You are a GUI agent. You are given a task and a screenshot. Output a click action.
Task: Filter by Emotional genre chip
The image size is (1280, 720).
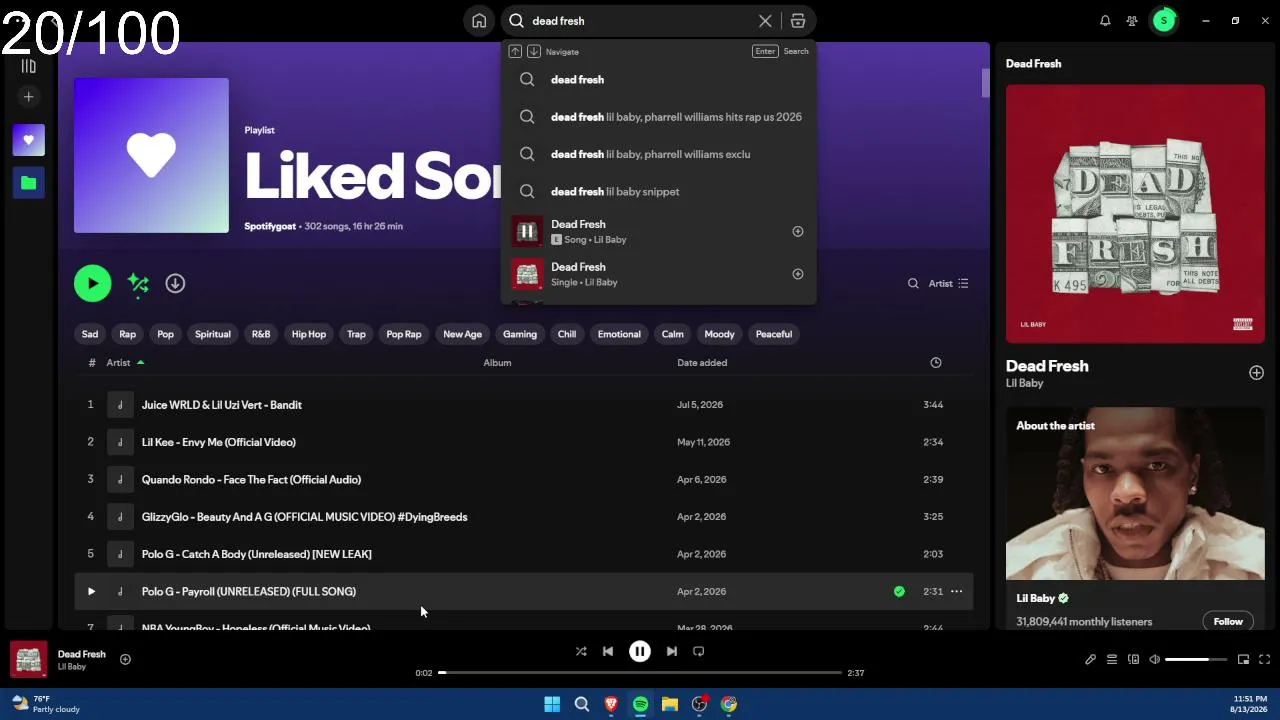(x=619, y=334)
